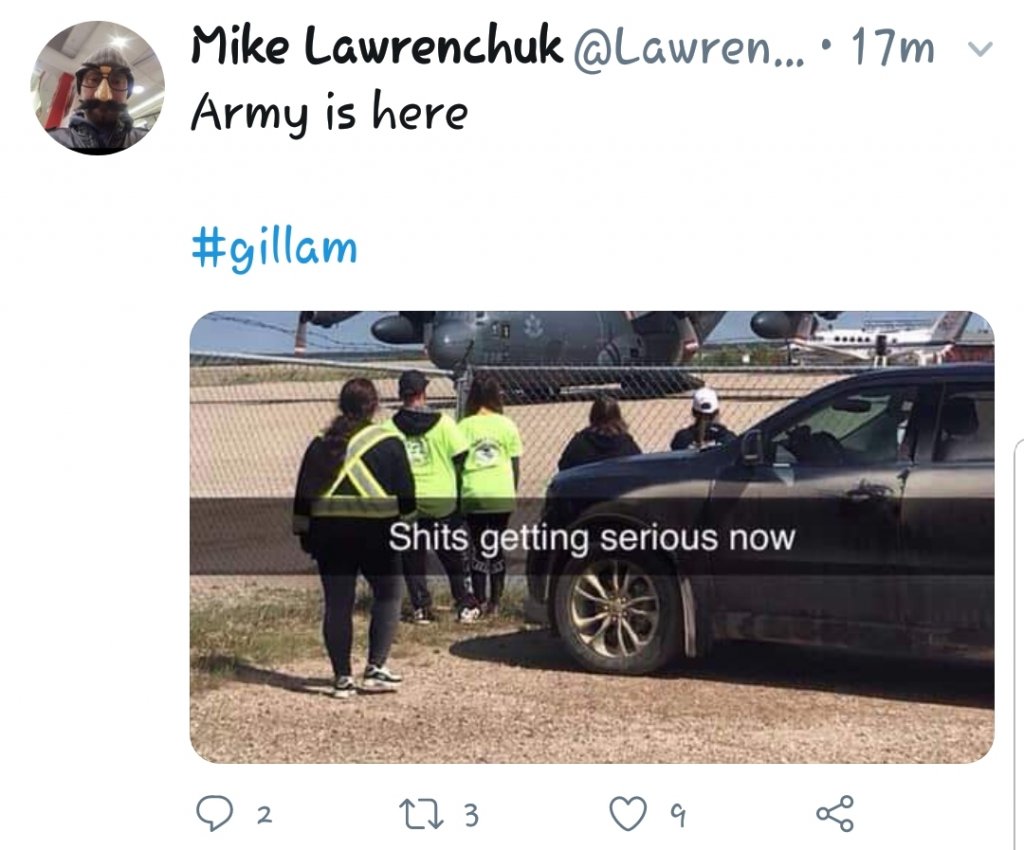Click the Mike Lawrenchuk display name

click(376, 46)
